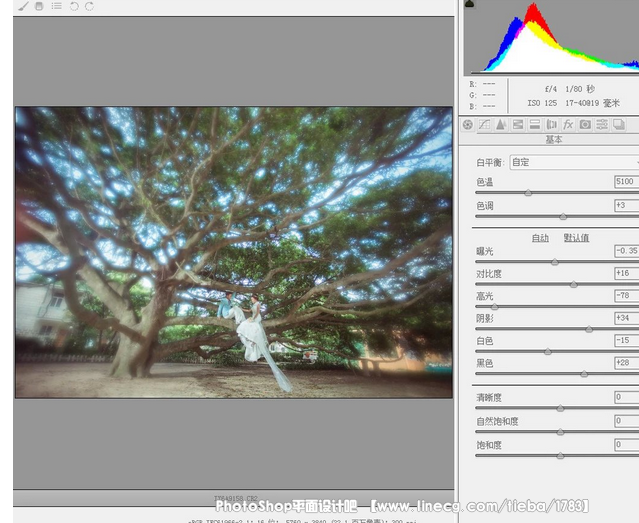Click the 清晰度 value field

pos(626,397)
